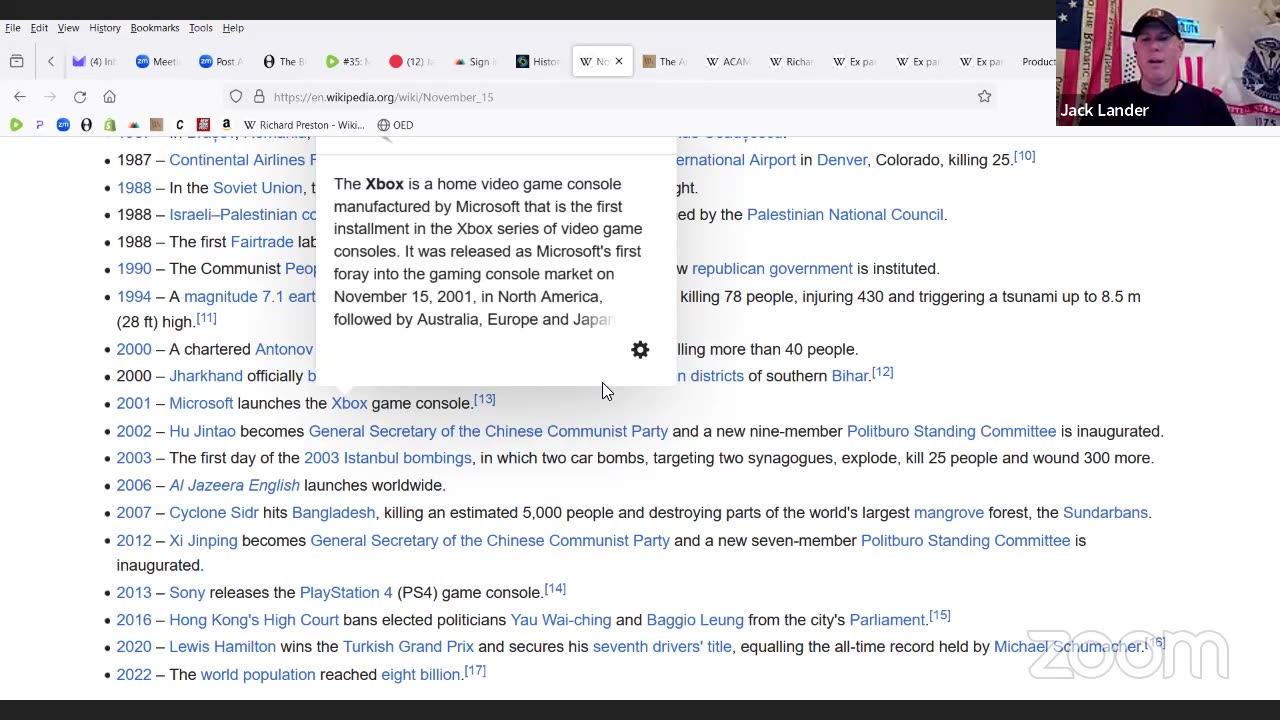Screen dimensions: 1280x720
Task: Open the Sony link
Action: [187, 592]
